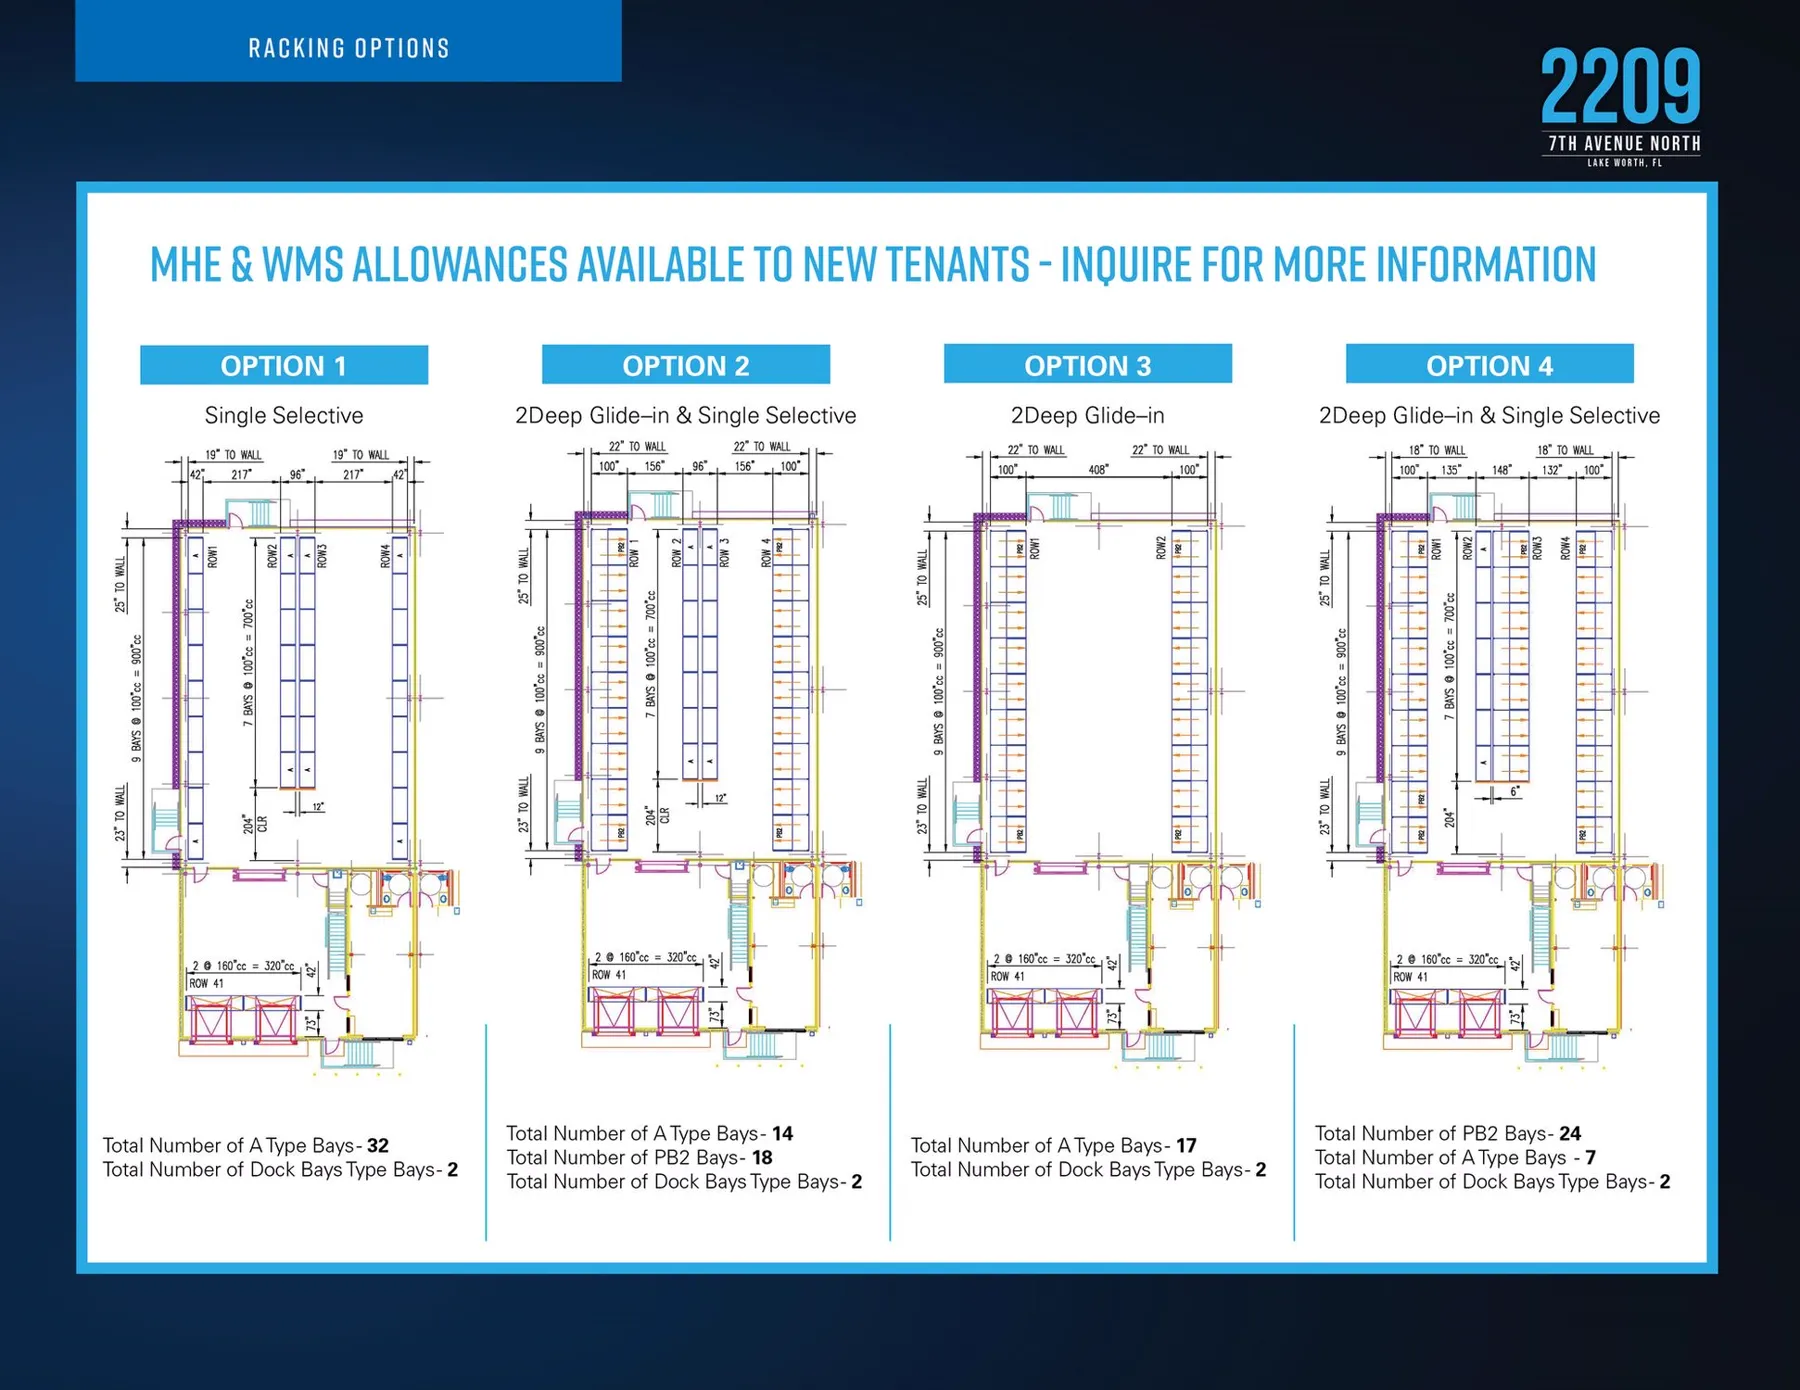Click the large 2209 logo number

point(1620,87)
